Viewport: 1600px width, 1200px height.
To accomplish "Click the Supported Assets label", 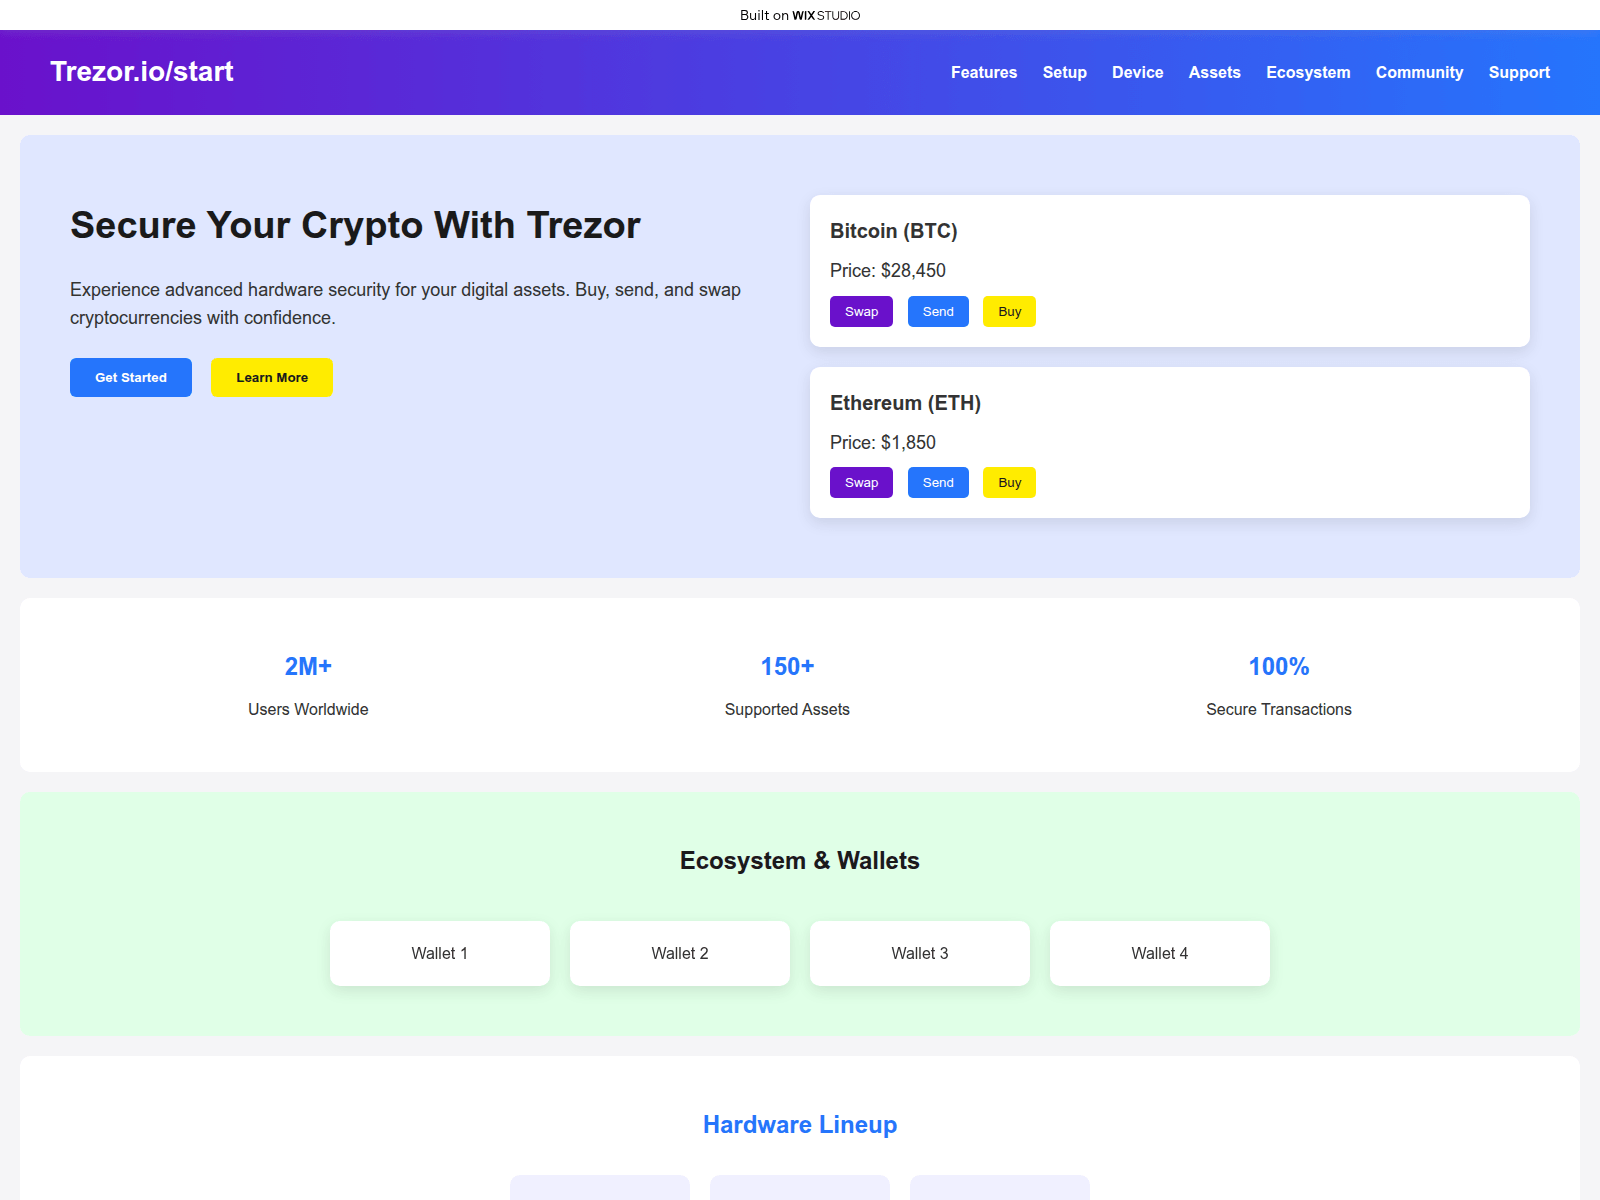I will pos(787,709).
